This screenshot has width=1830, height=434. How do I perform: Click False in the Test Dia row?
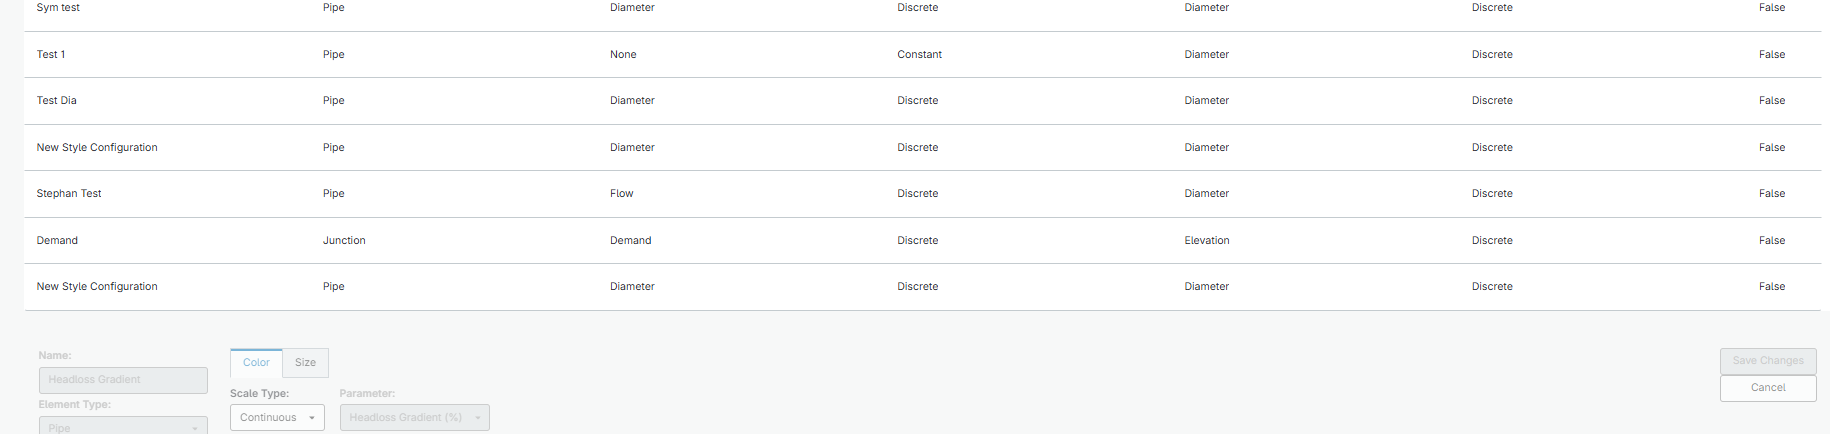coord(1771,101)
